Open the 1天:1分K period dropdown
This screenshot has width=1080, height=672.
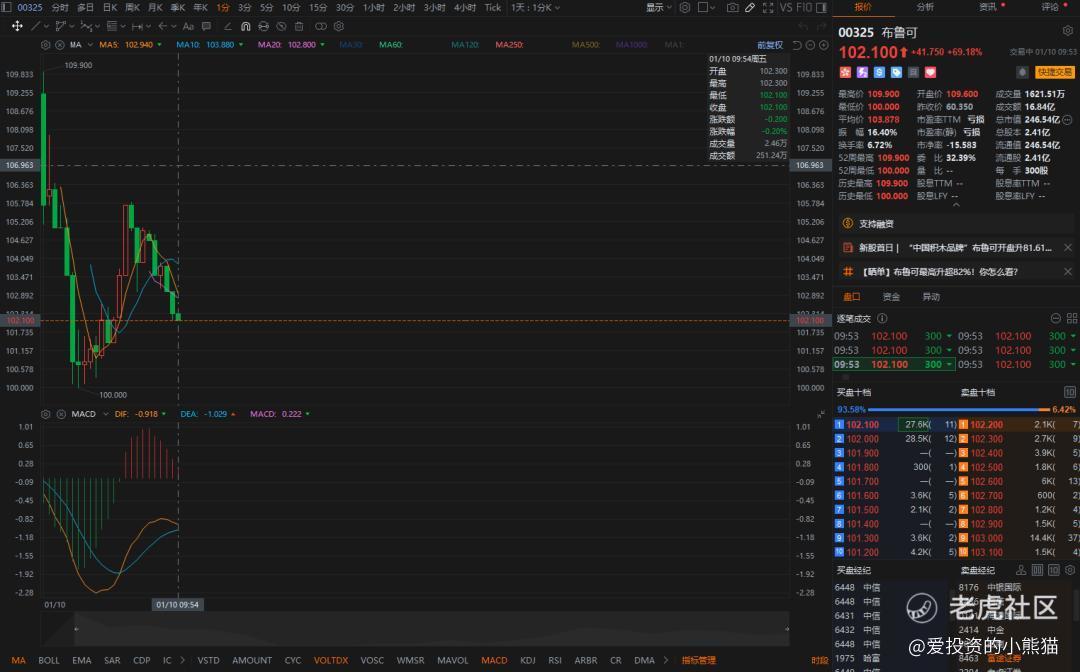tap(536, 7)
